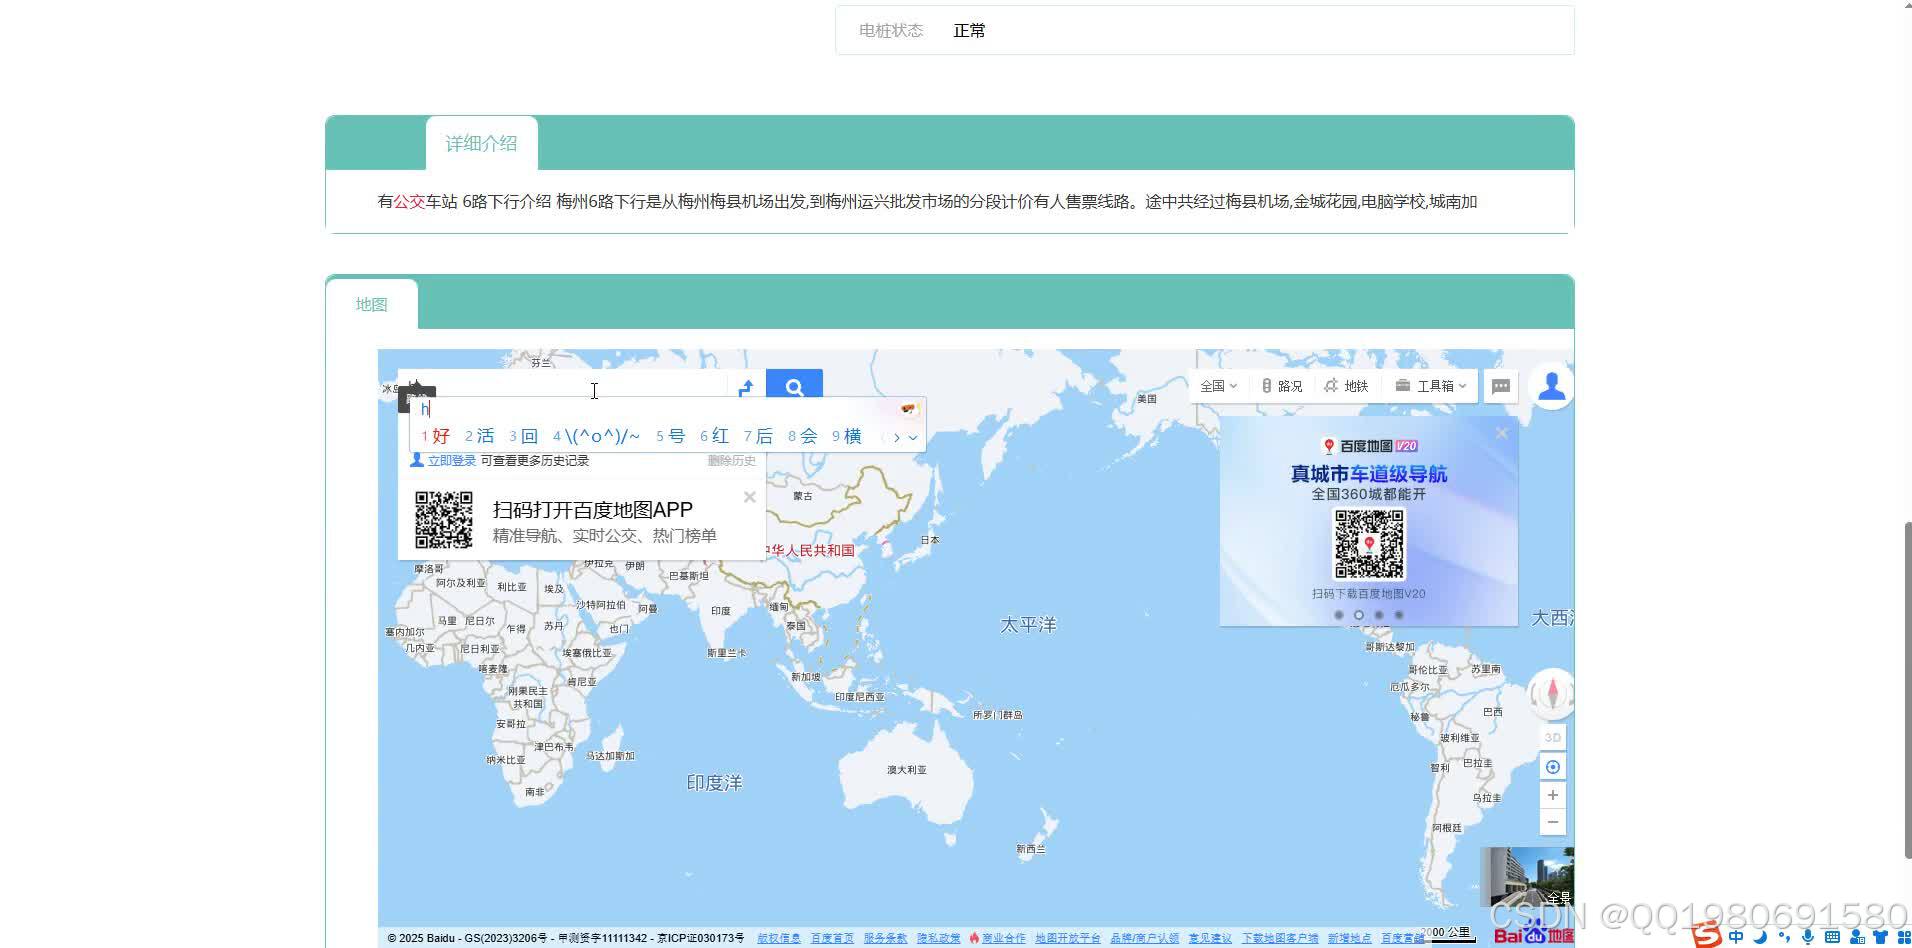The width and height of the screenshot is (1912, 948).
Task: Open 商业合作 footer link
Action: 1003,938
